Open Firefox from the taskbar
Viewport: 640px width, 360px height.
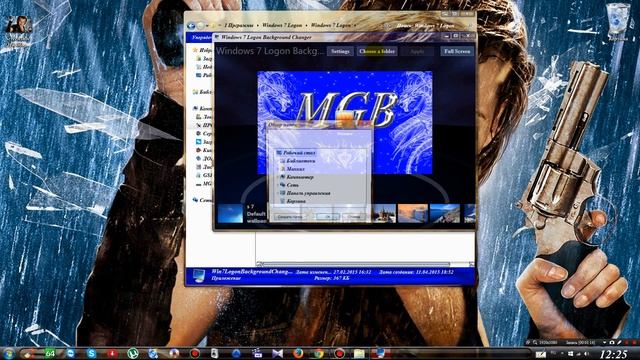[x=298, y=353]
